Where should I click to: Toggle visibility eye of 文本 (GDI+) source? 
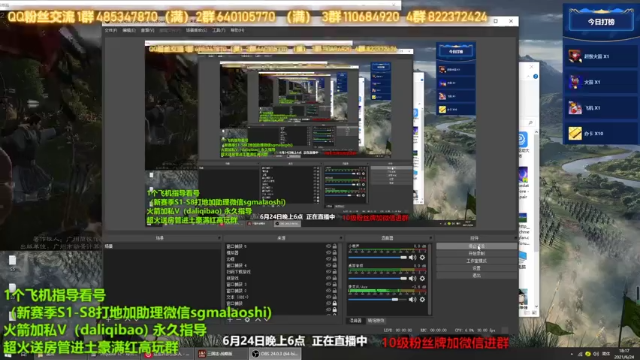click(x=328, y=297)
